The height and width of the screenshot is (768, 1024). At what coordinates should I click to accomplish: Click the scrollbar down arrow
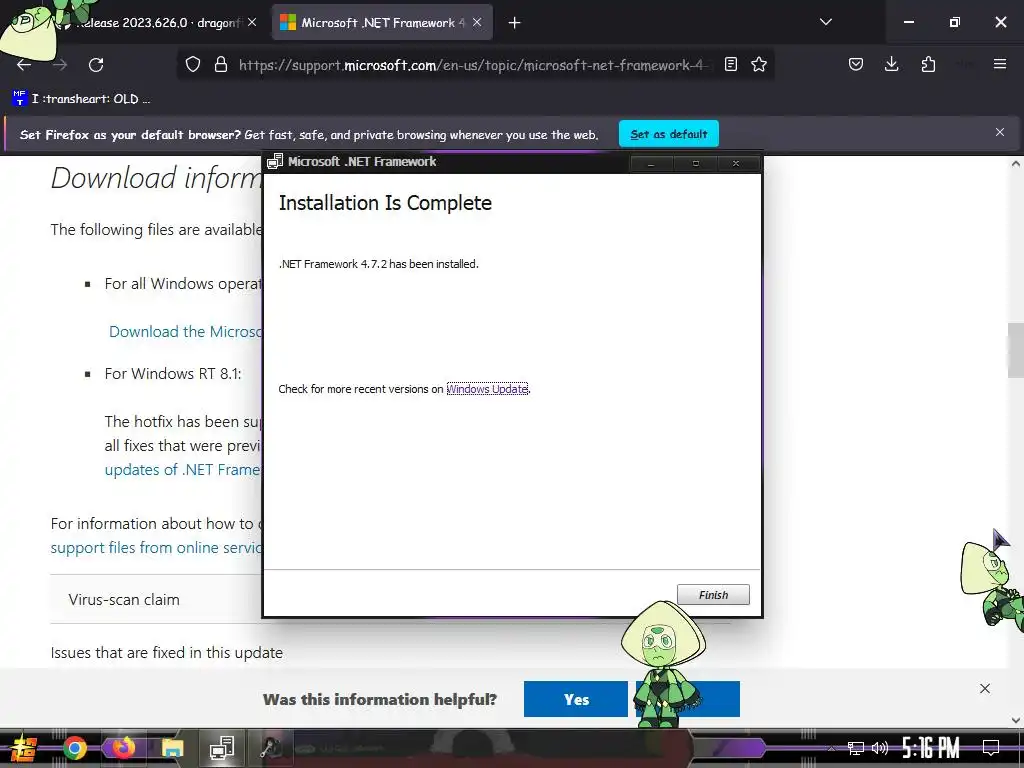pos(1016,720)
